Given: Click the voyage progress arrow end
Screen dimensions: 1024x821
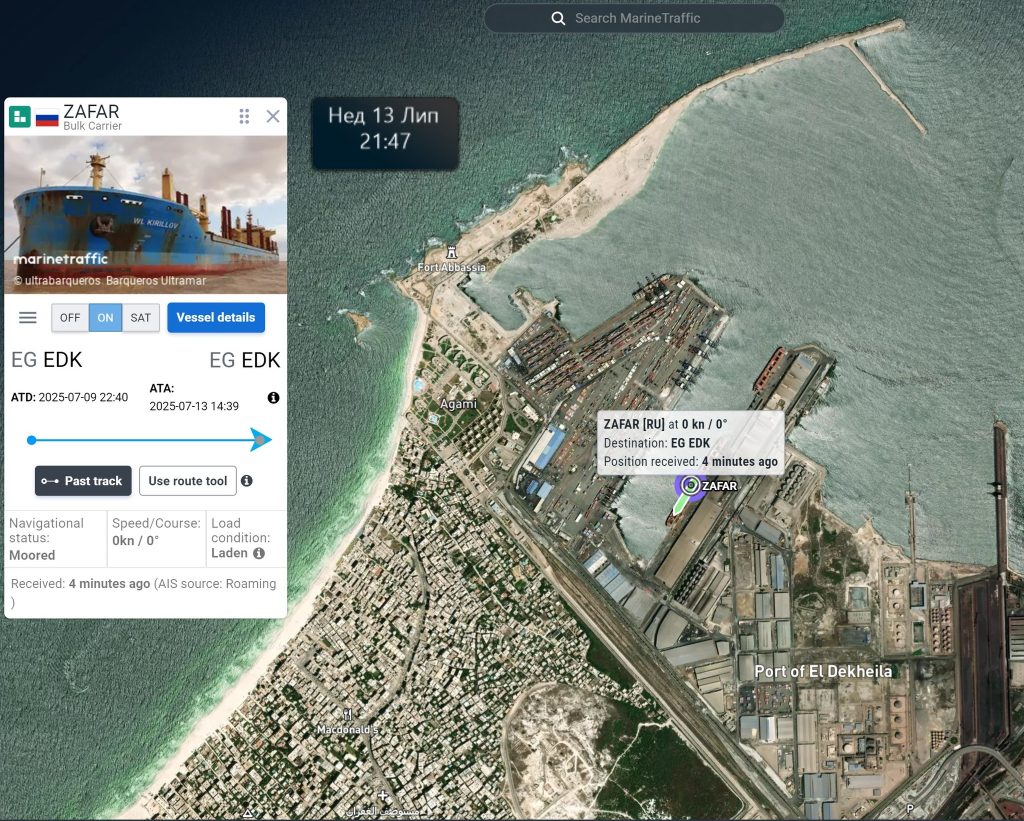Looking at the screenshot, I should [261, 440].
